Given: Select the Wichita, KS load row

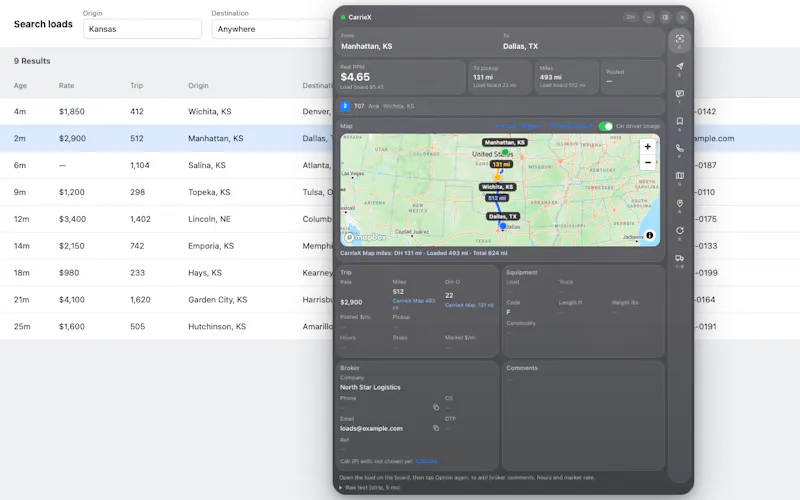Looking at the screenshot, I should point(166,111).
